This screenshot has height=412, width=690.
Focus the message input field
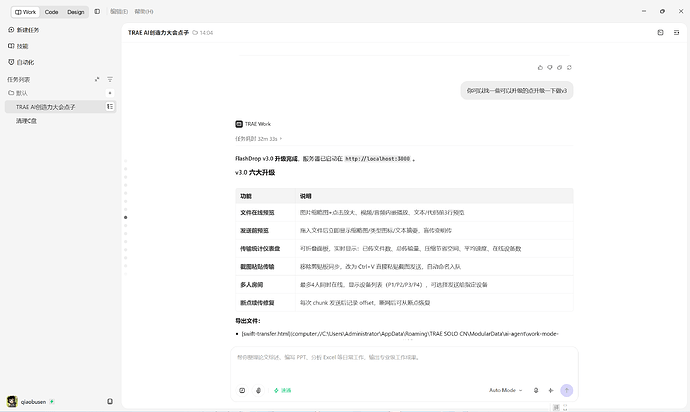404,363
